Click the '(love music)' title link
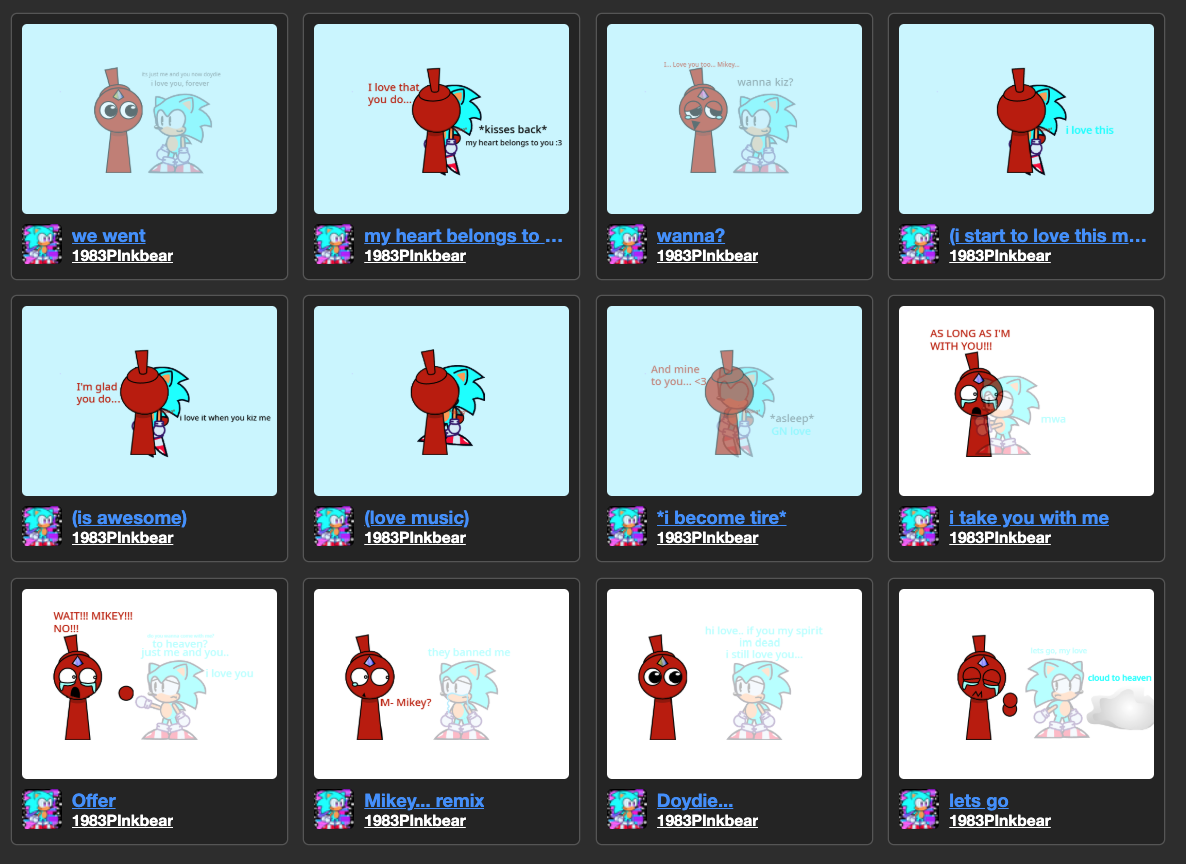The width and height of the screenshot is (1186, 864). click(417, 518)
